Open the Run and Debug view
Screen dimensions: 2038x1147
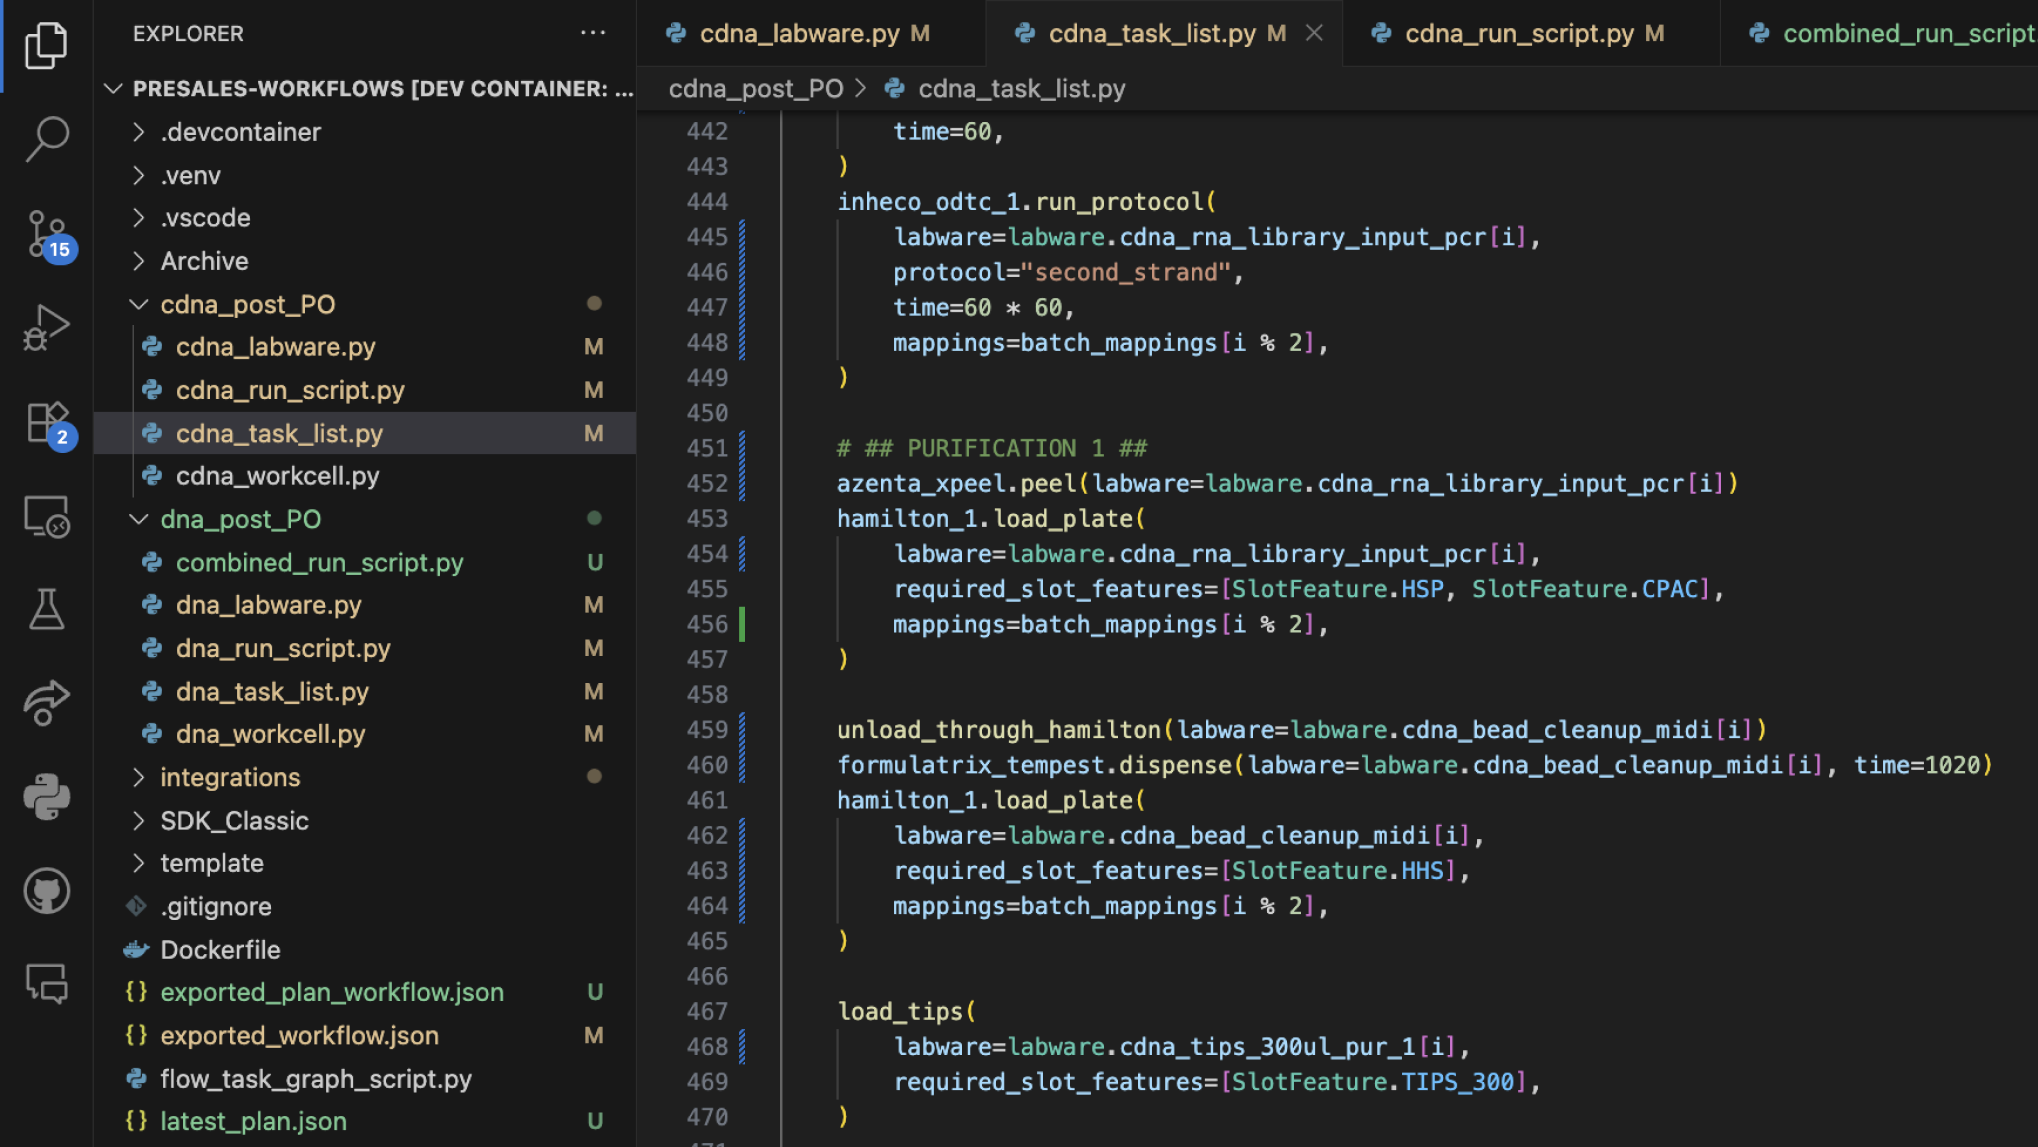pos(46,325)
